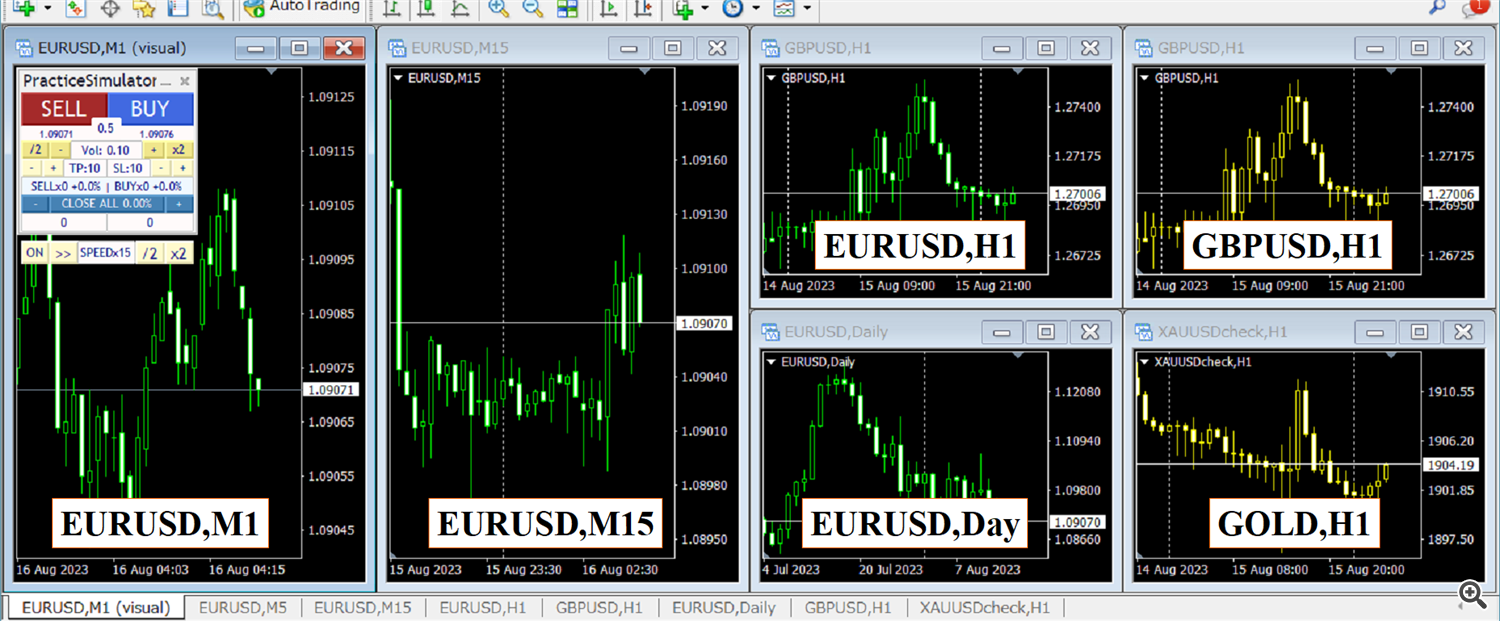This screenshot has width=1500, height=621.
Task: Switch to the EURUSD,M5 tab
Action: coord(243,607)
